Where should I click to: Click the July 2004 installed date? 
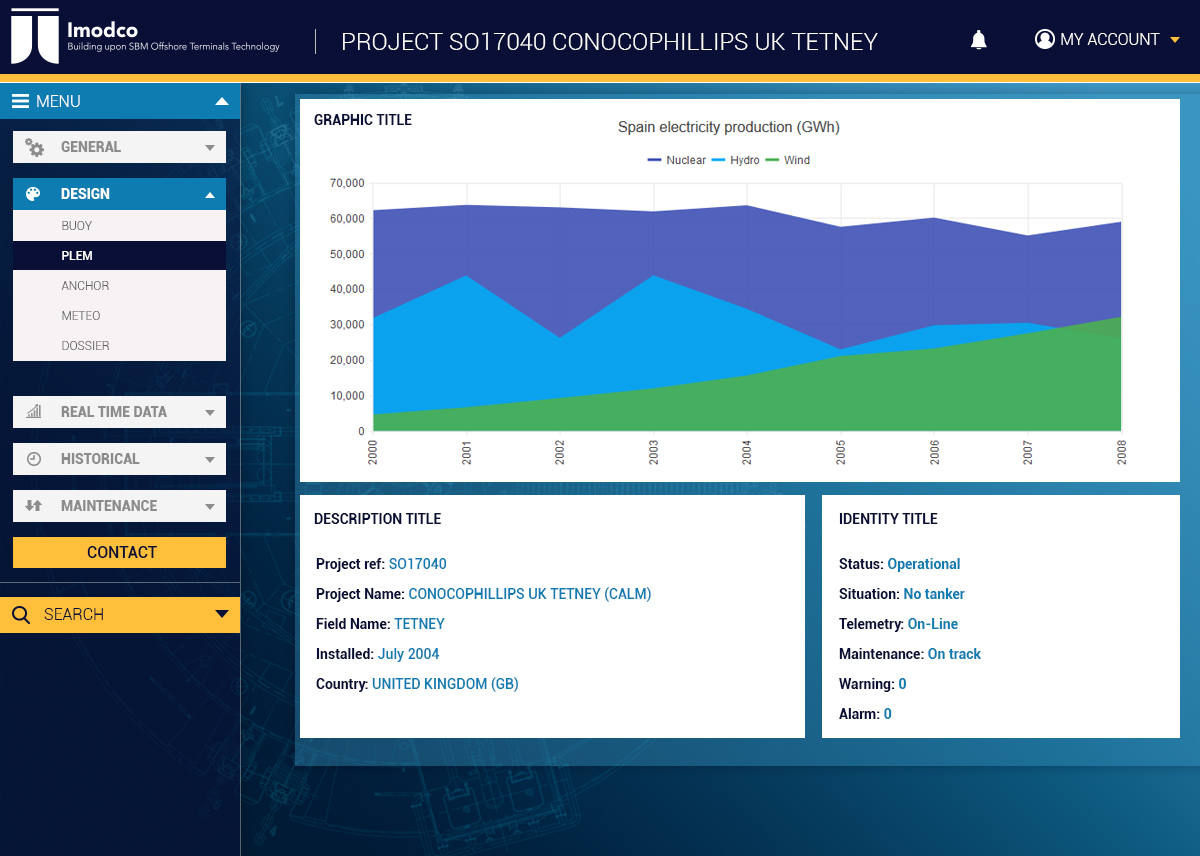409,654
